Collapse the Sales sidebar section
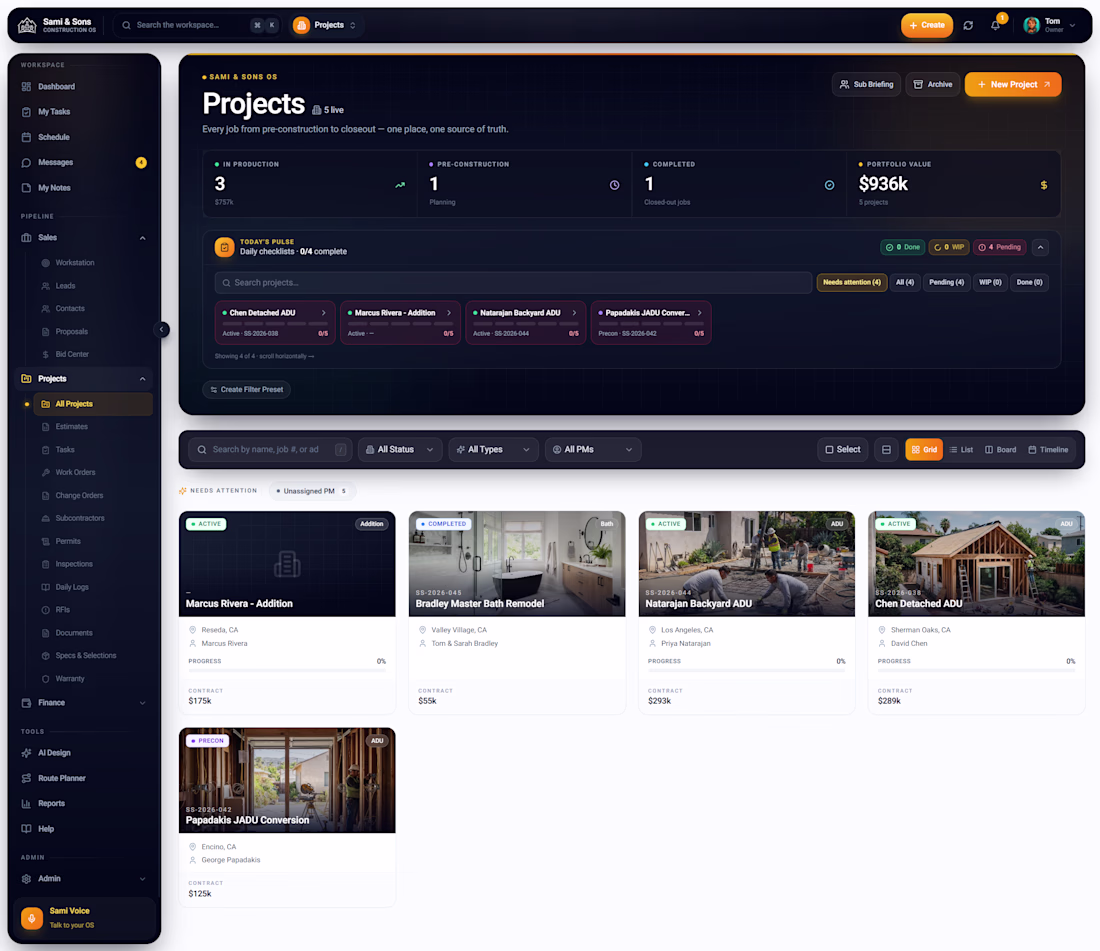Screen dimensions: 1100x951 (x=142, y=238)
